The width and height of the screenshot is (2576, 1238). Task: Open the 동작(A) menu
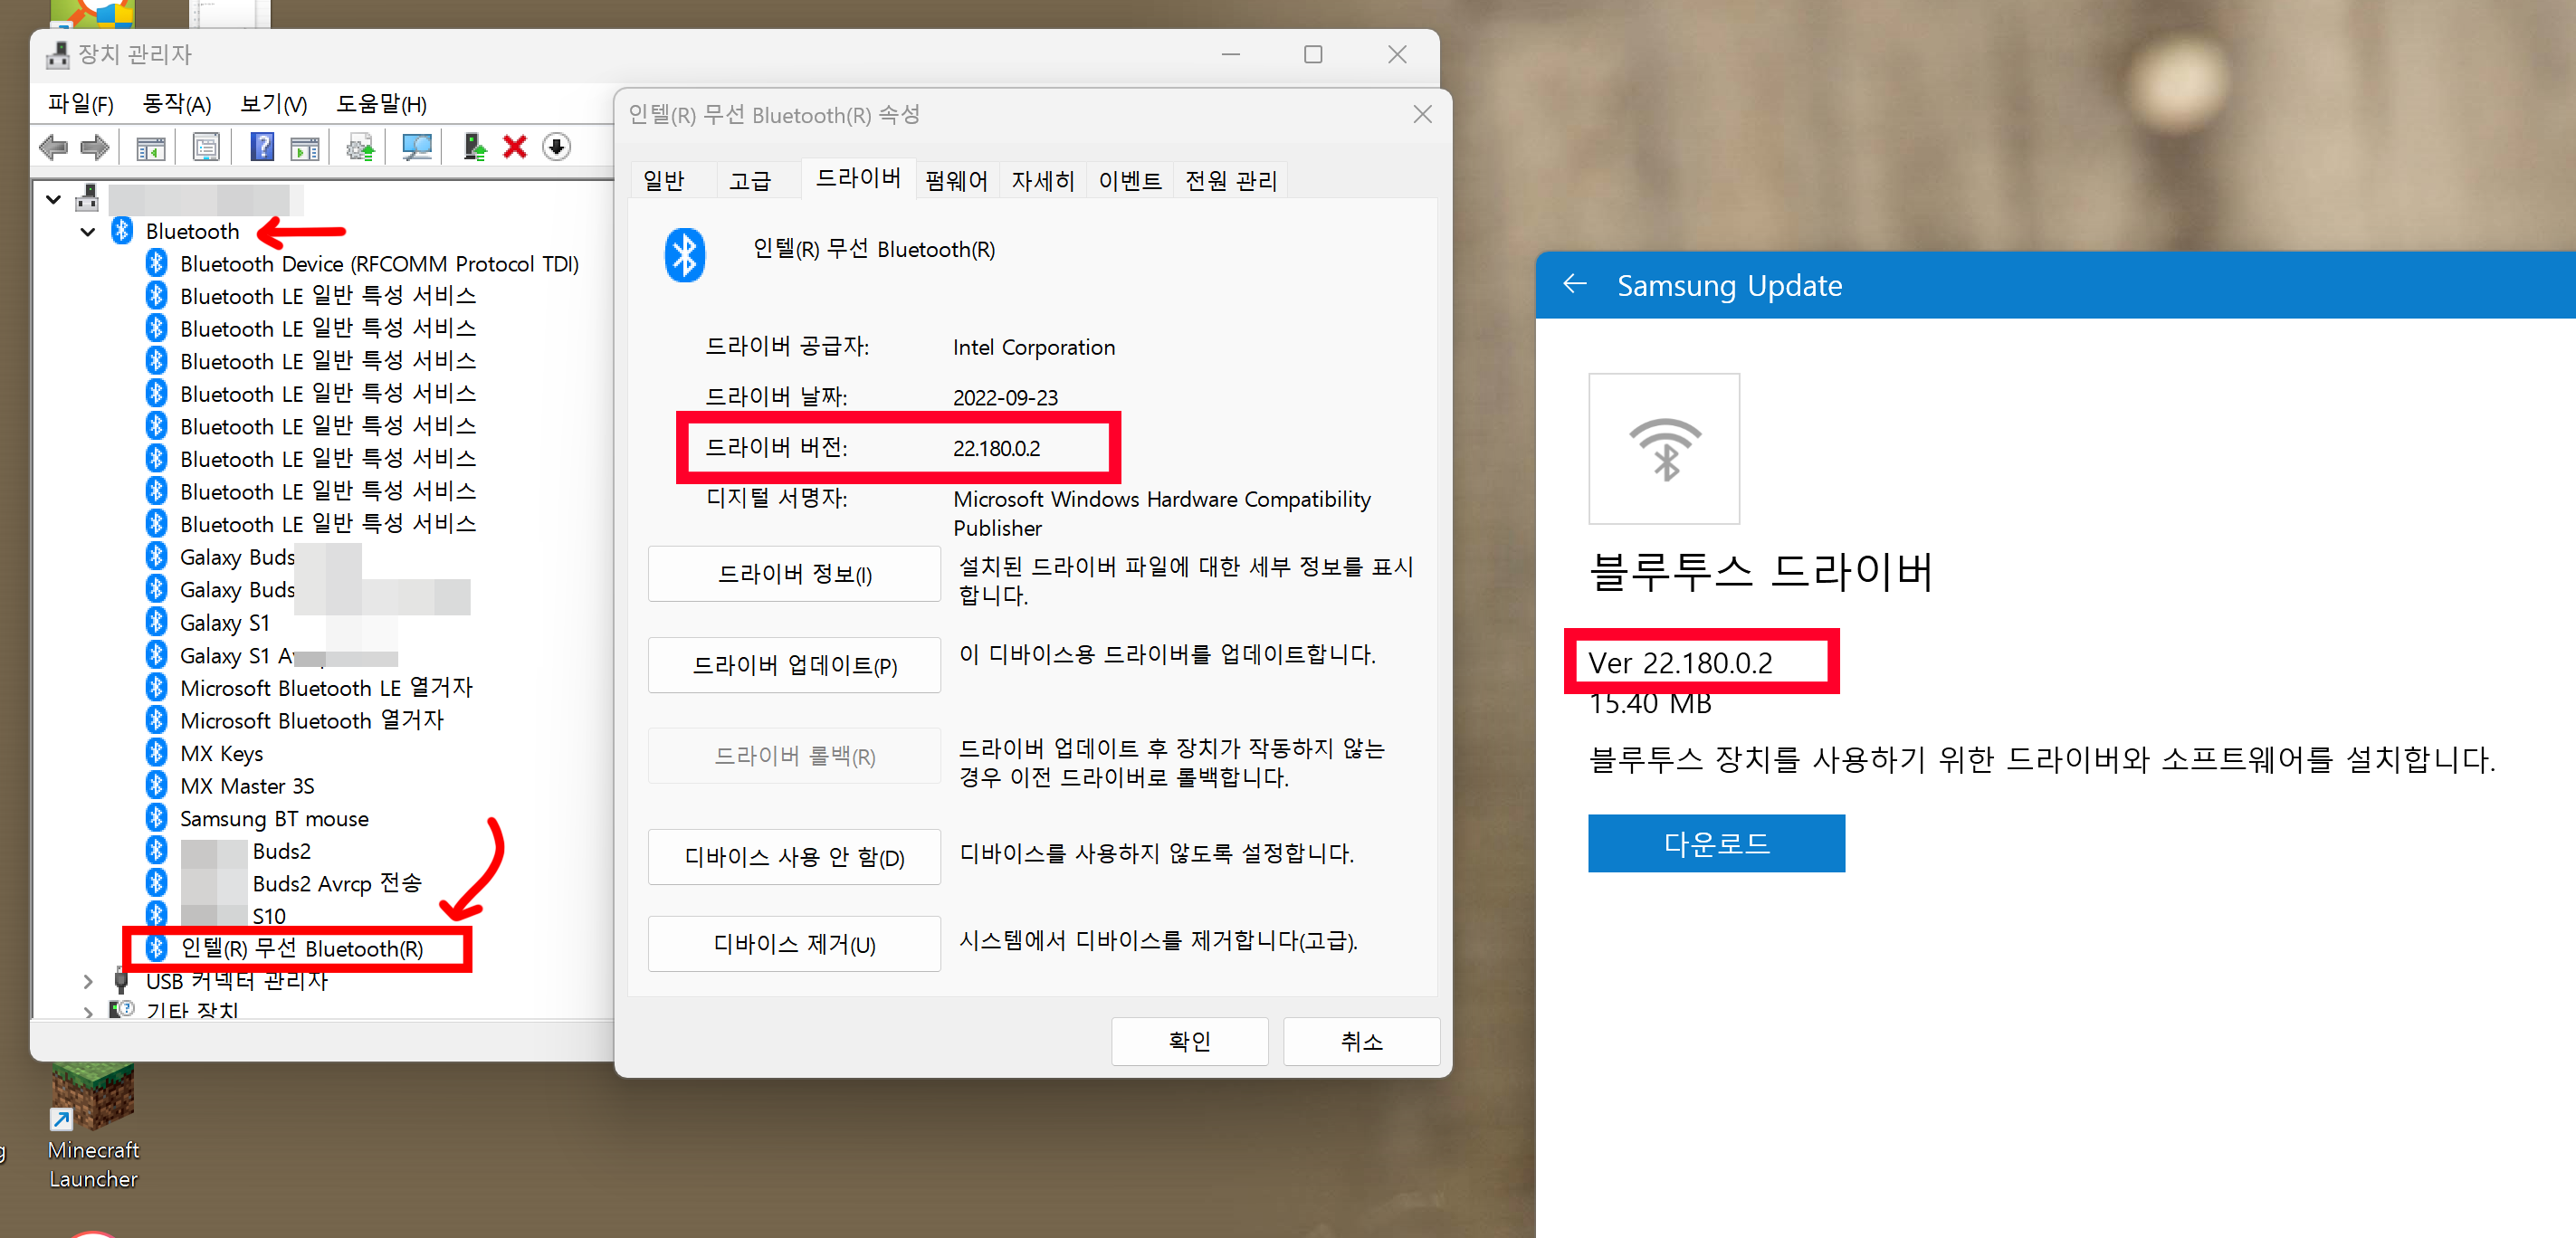click(x=176, y=104)
